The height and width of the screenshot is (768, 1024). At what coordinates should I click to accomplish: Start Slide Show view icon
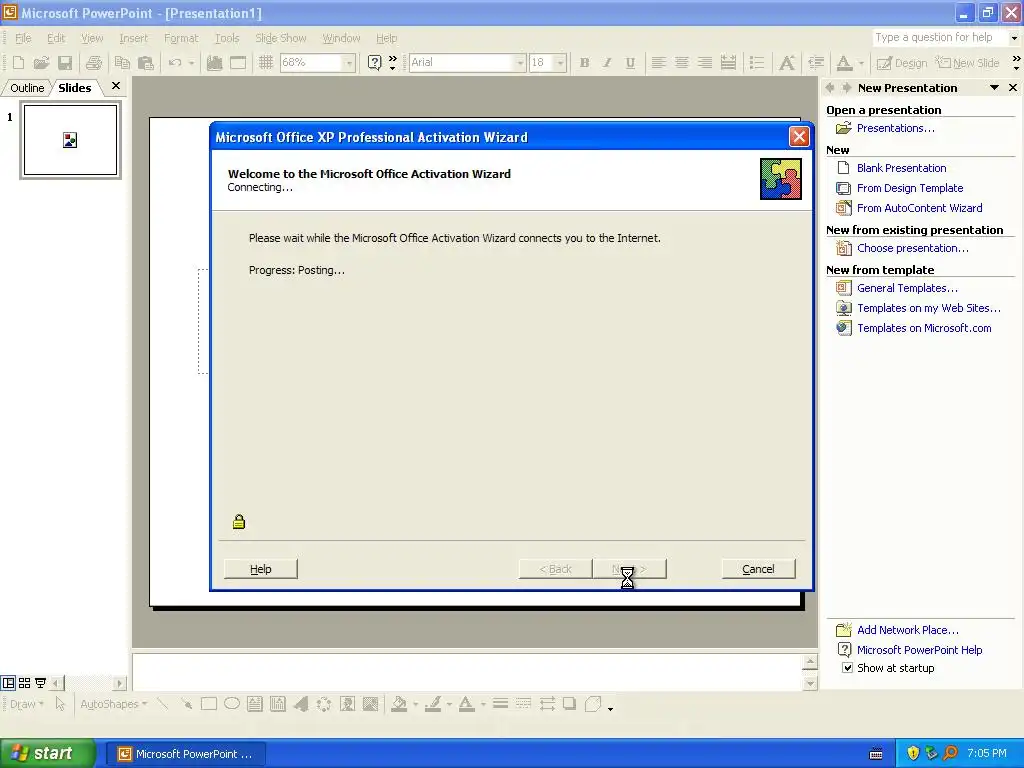point(40,683)
